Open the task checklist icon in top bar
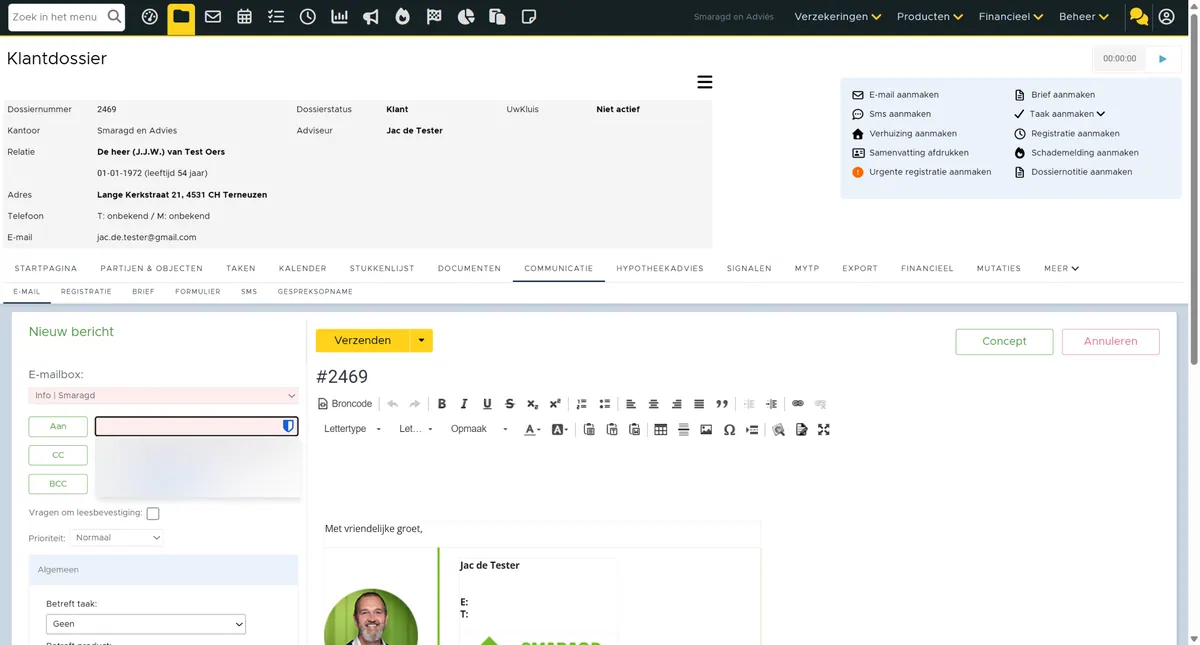The image size is (1200, 645). pyautogui.click(x=276, y=17)
